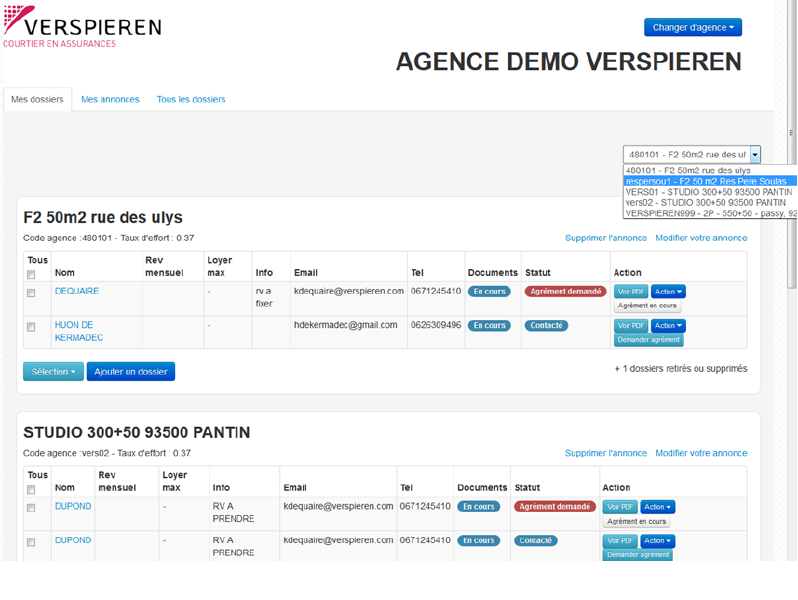Open Action dropdown in HUON DE KERMADEC row
The width and height of the screenshot is (798, 600).
coord(668,326)
